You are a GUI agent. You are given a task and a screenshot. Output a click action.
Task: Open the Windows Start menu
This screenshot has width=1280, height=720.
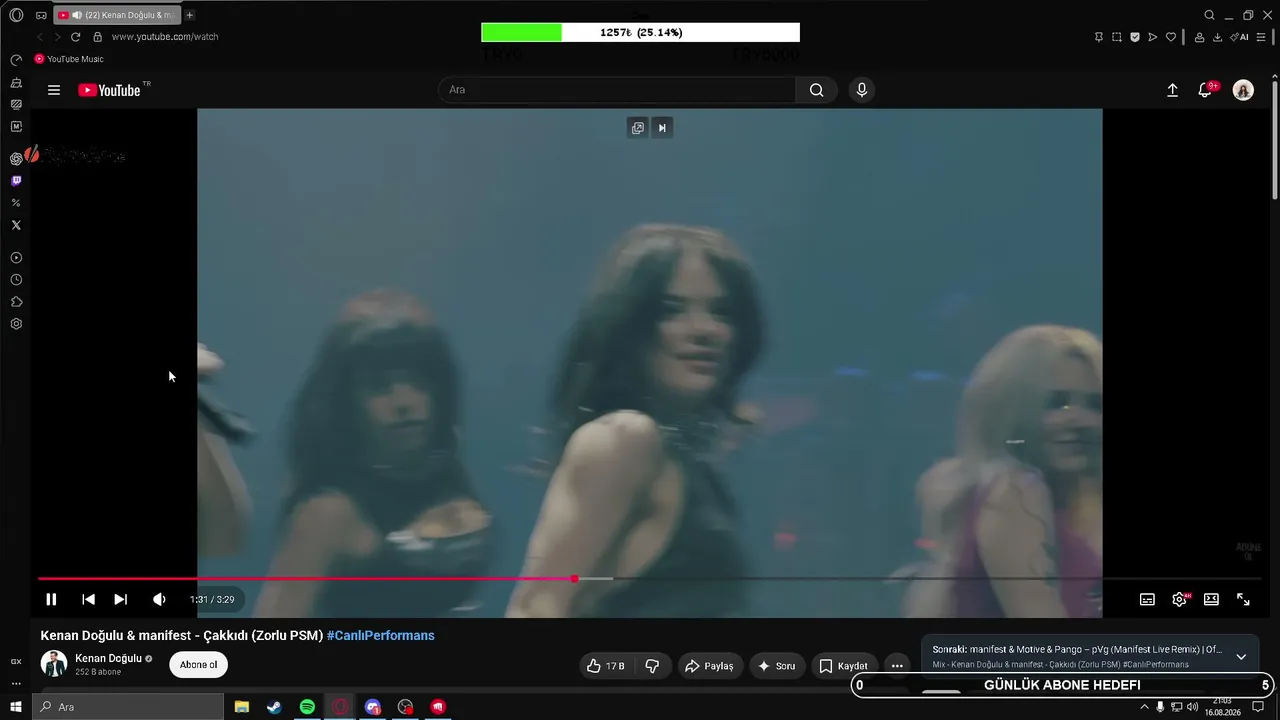[x=16, y=707]
